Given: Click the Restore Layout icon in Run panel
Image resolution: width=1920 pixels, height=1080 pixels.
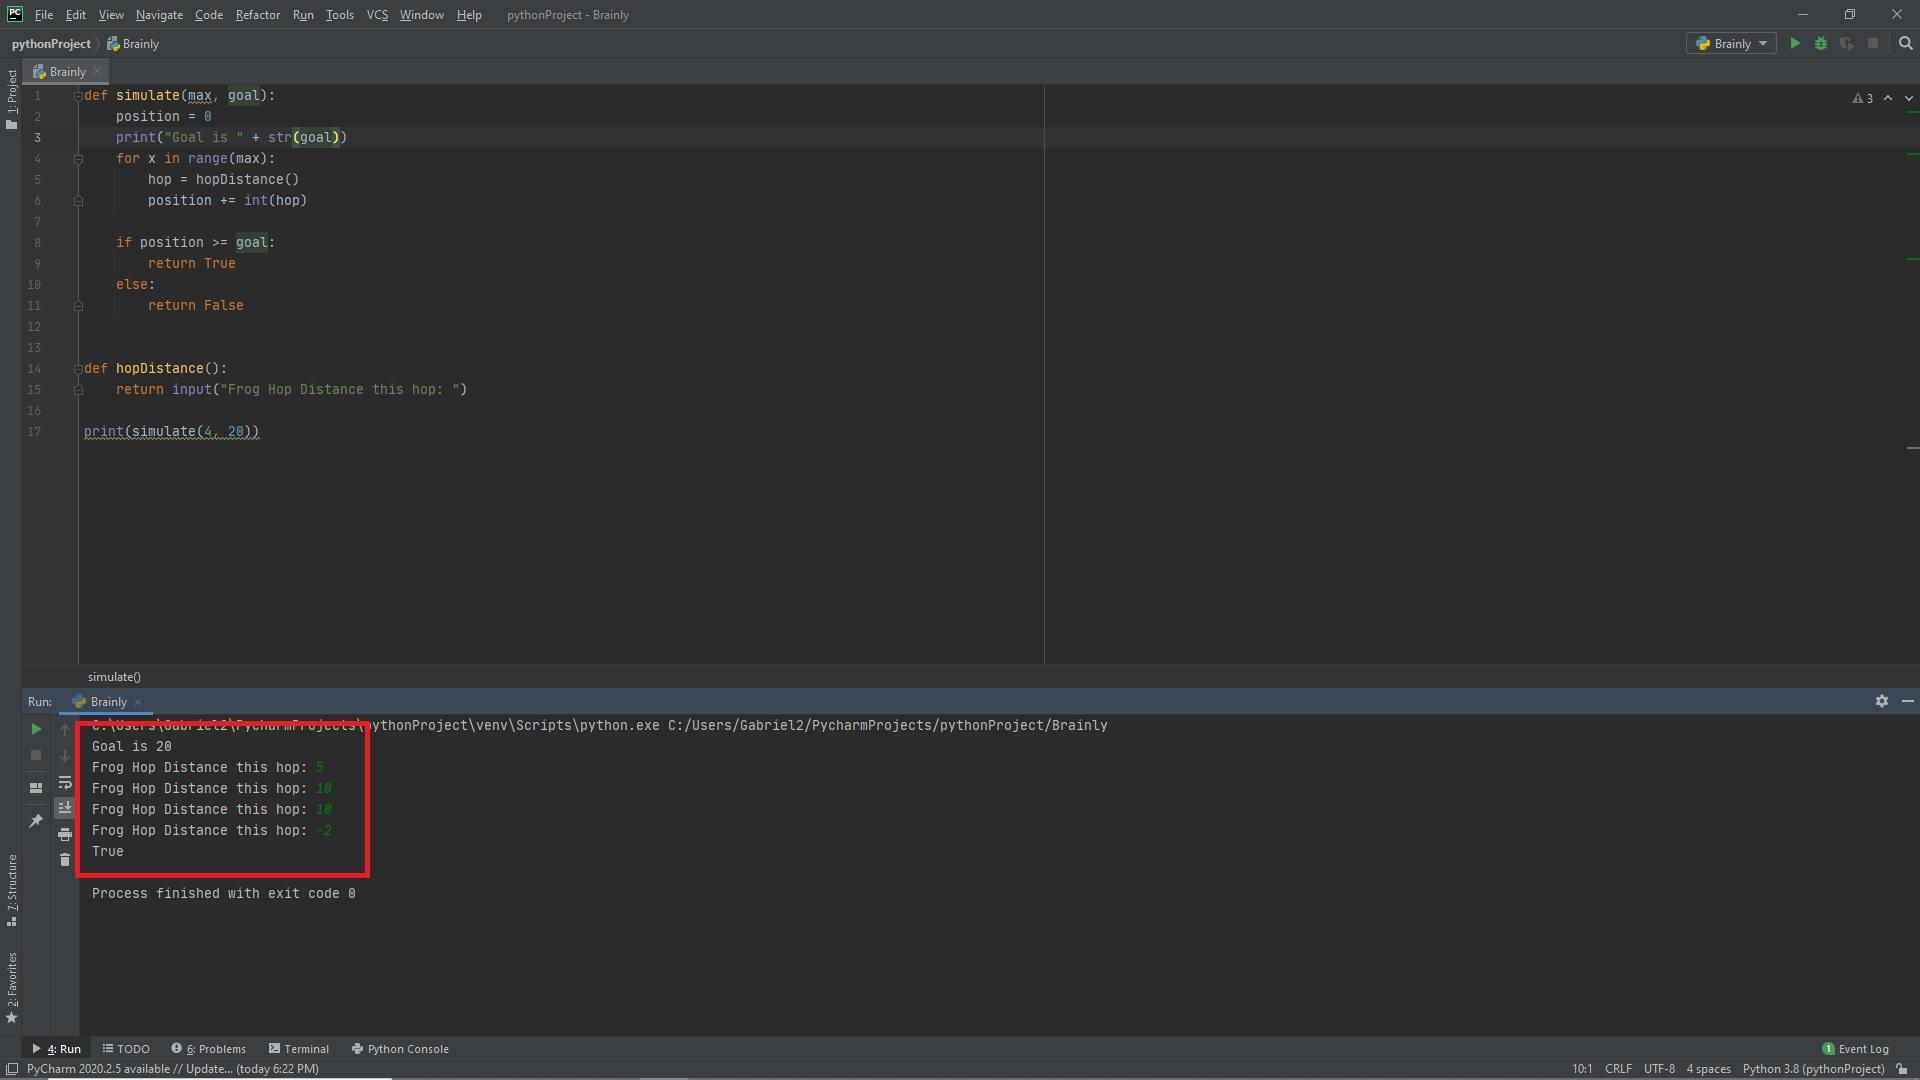Looking at the screenshot, I should 36,788.
